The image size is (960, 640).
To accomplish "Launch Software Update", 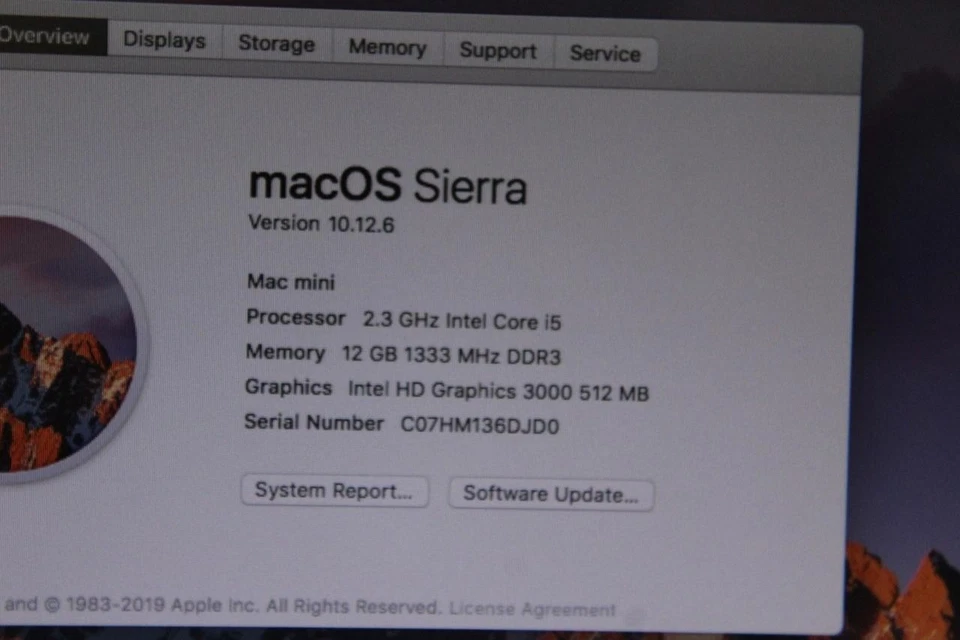I will tap(551, 494).
